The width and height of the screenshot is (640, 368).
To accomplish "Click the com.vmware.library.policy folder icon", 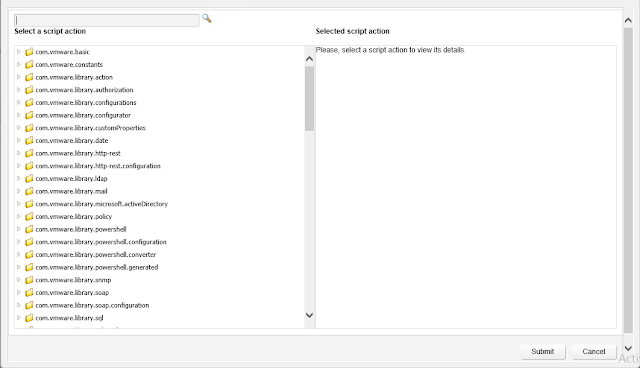I will [29, 216].
